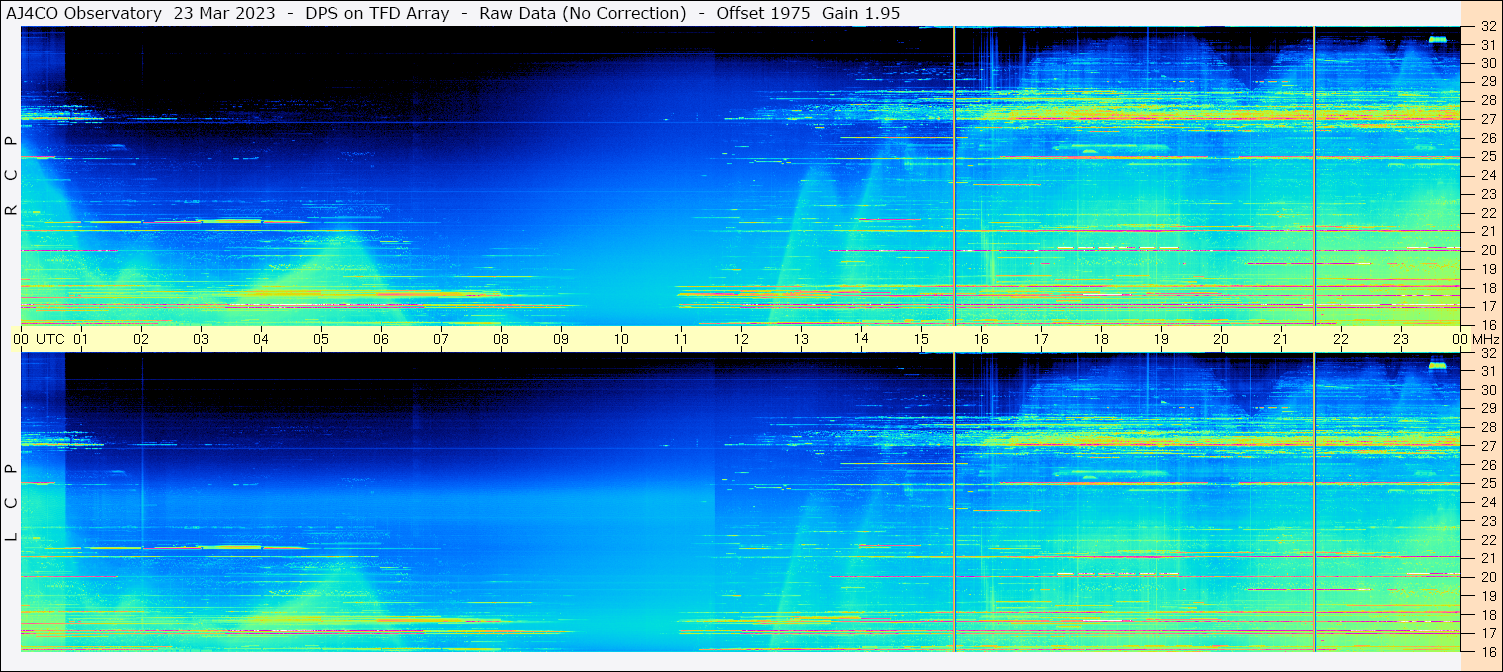The image size is (1503, 672).
Task: Click the 21 MHz tick of LCP panel
Action: 1488,558
